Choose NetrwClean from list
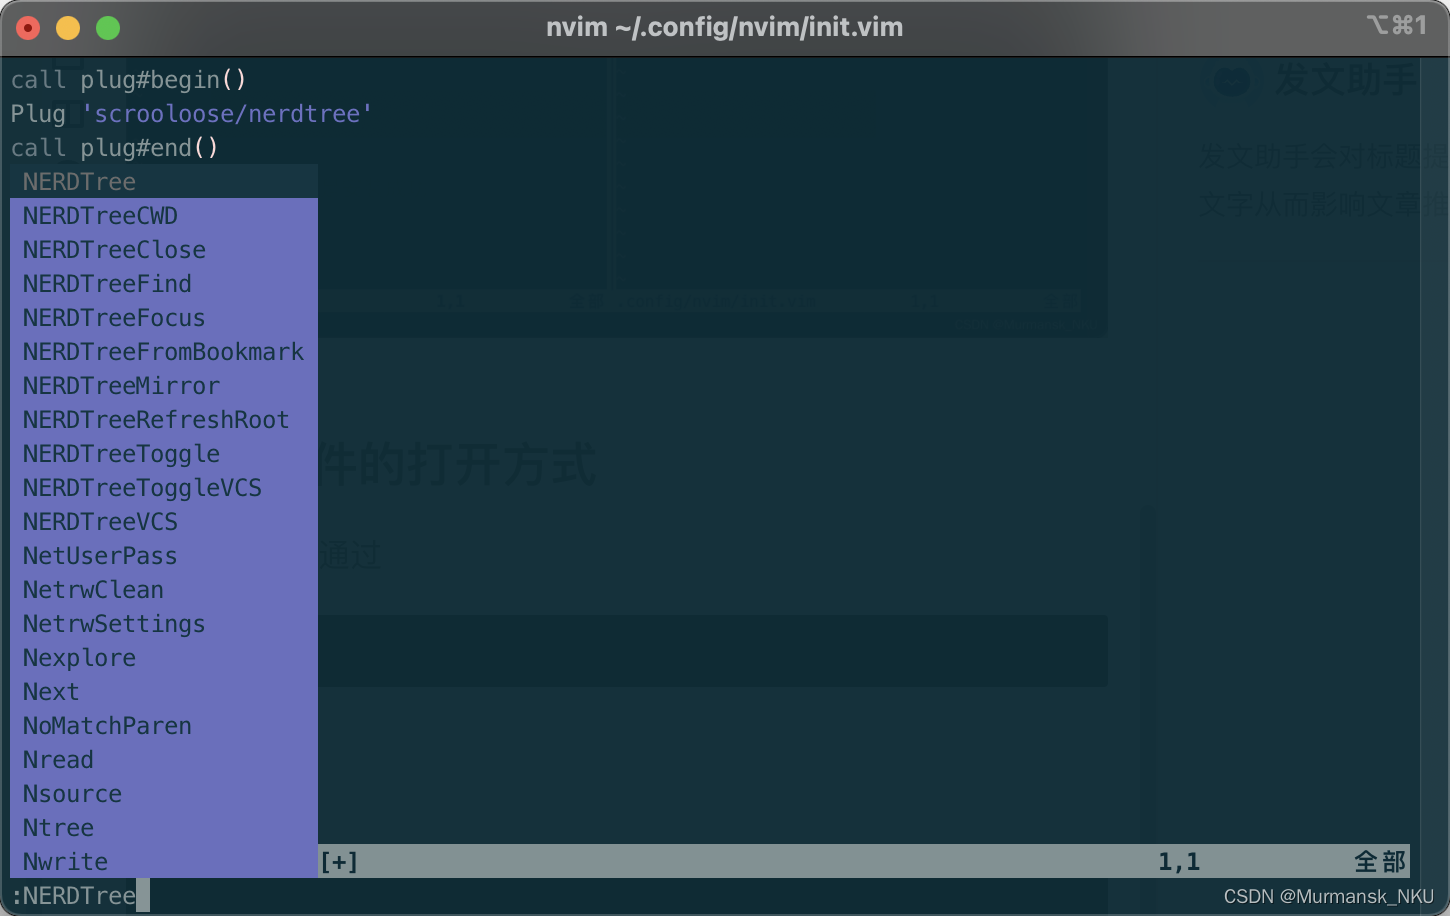Screen dimensions: 1450x916 coord(164,590)
